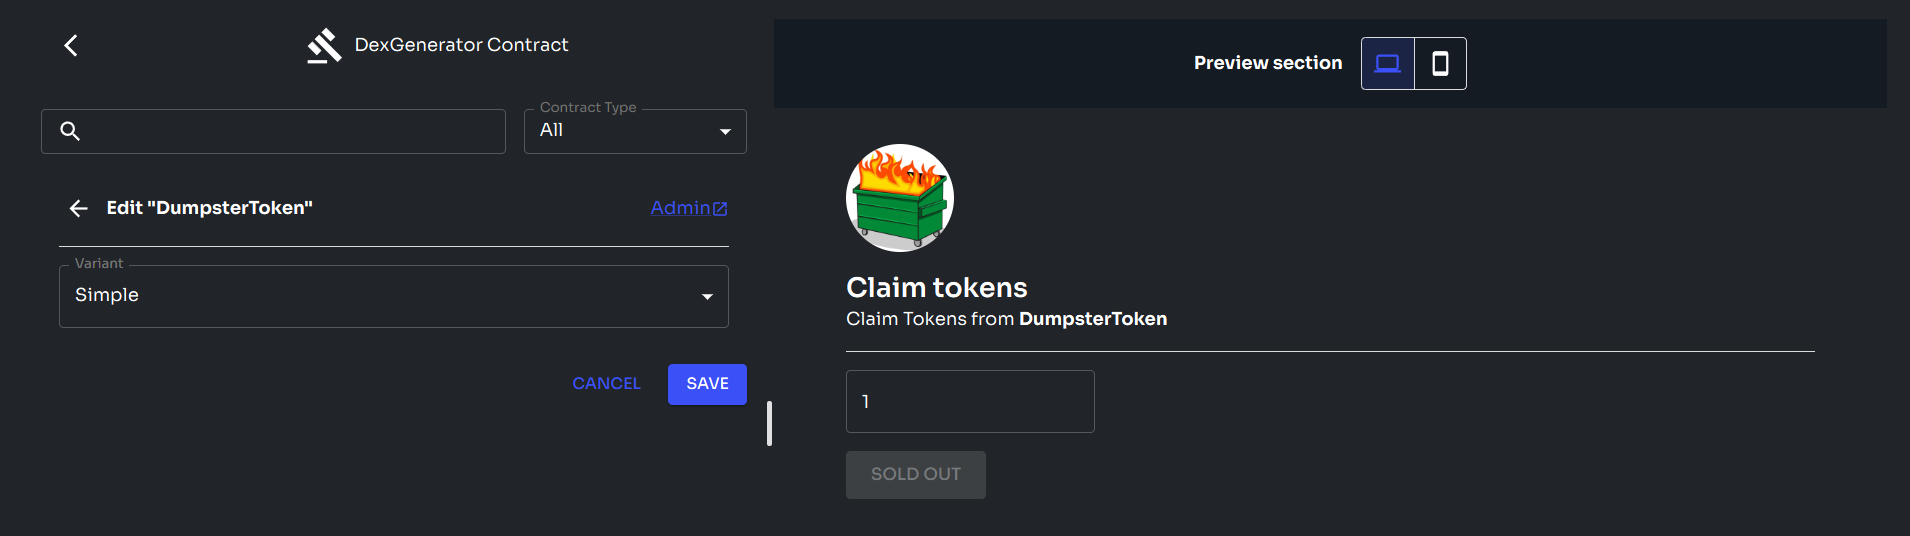
Task: Click the Variant dropdown arrow
Action: click(707, 297)
